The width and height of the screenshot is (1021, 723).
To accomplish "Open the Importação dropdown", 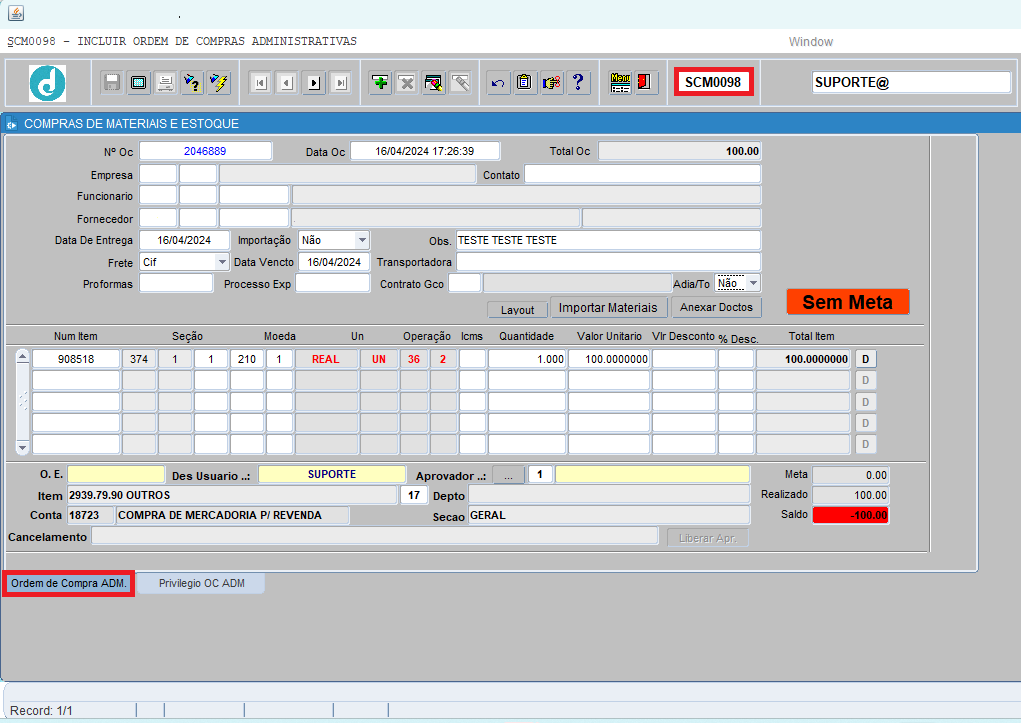I will 362,240.
